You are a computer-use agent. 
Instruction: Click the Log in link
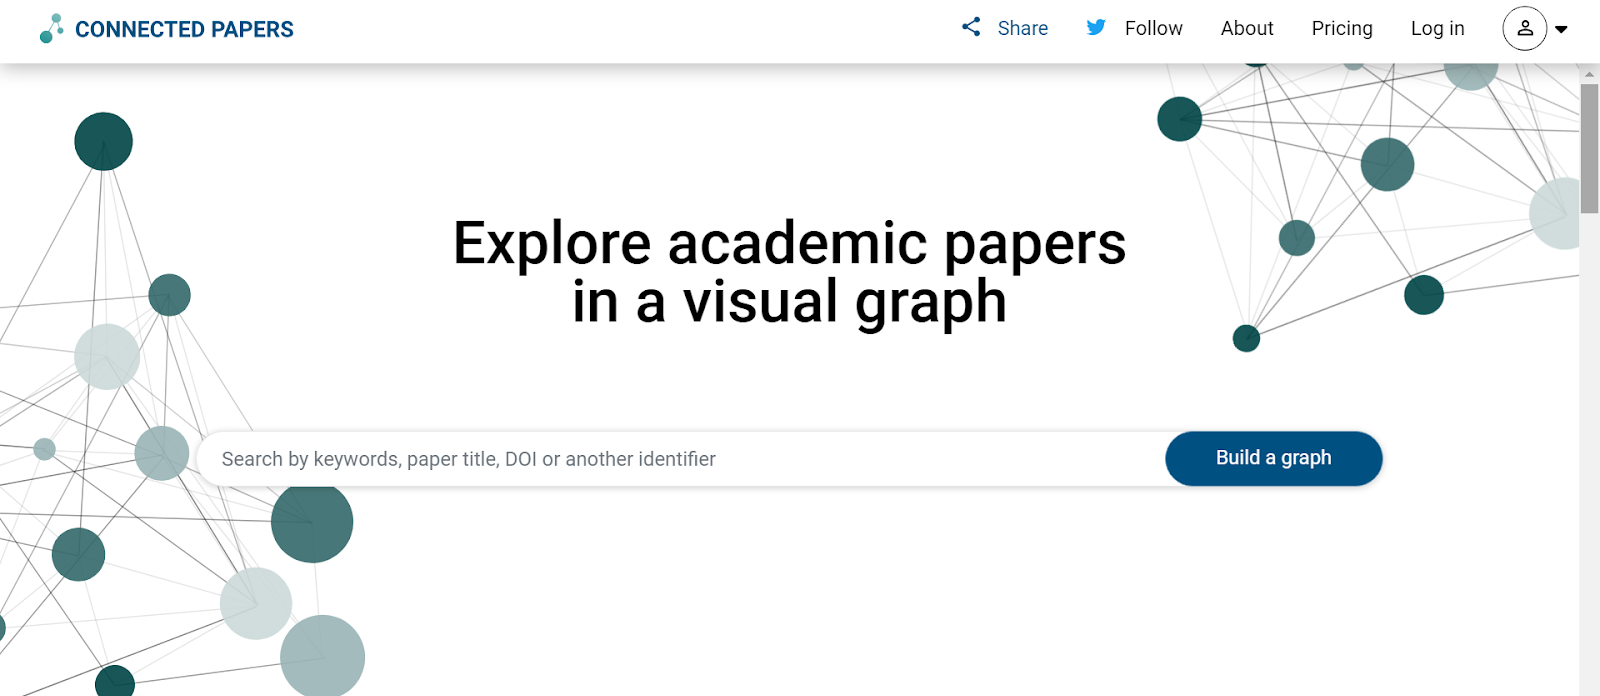[1436, 28]
